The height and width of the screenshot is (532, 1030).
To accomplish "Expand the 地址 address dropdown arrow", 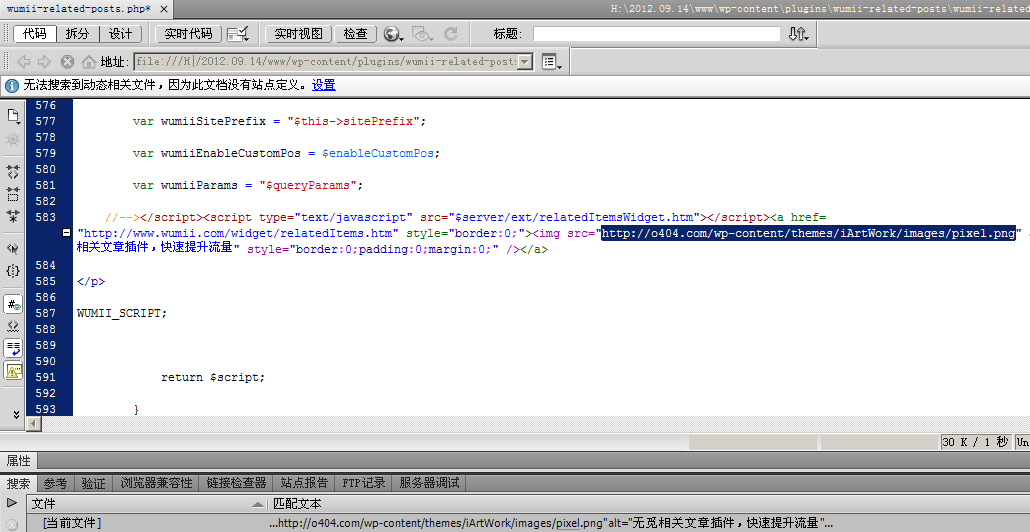I will (x=525, y=62).
